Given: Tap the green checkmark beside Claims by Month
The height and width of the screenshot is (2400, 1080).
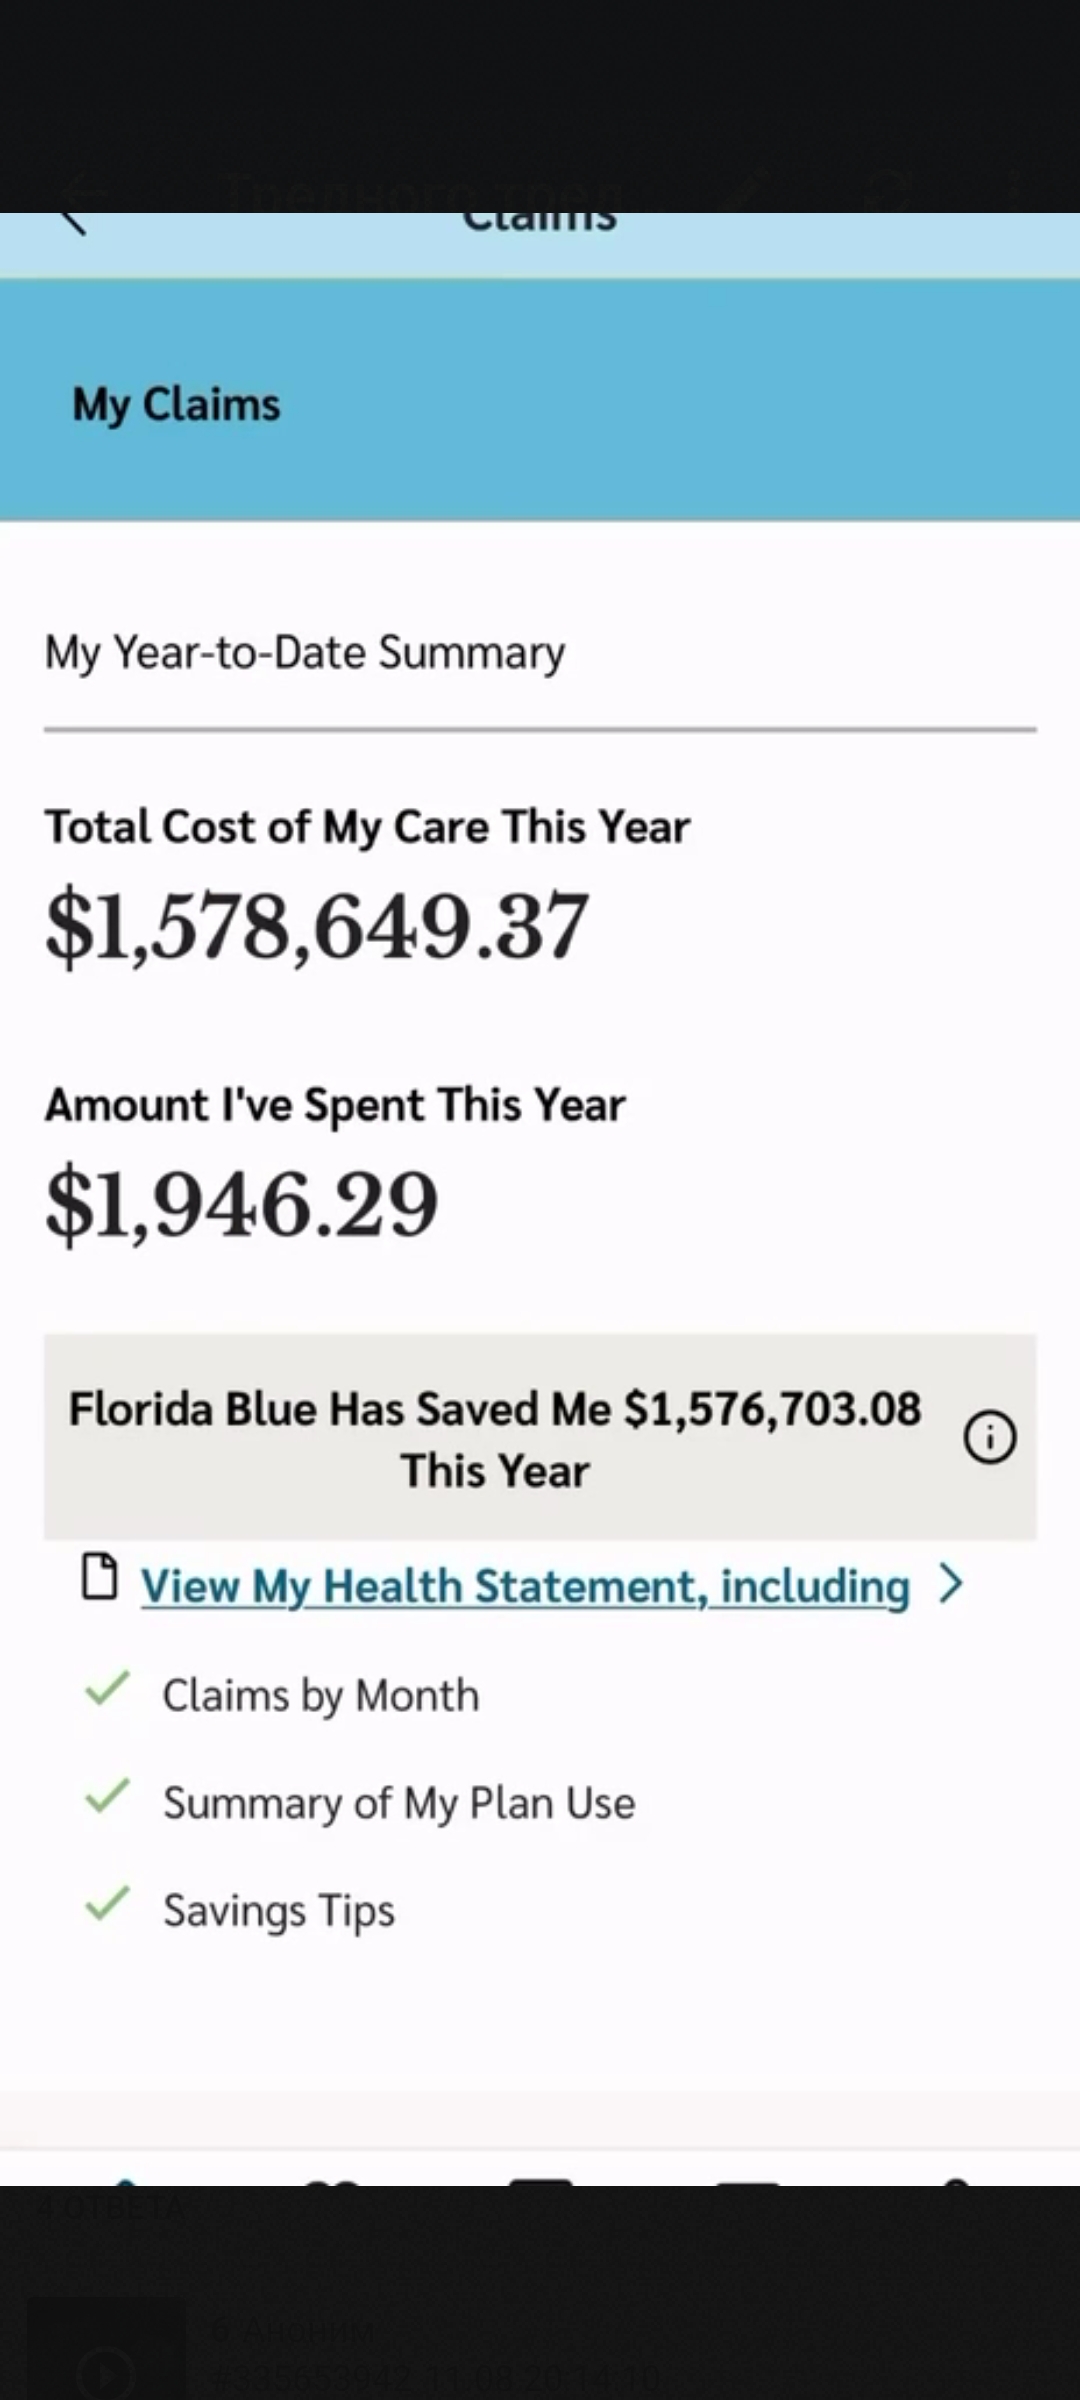Looking at the screenshot, I should 108,1688.
